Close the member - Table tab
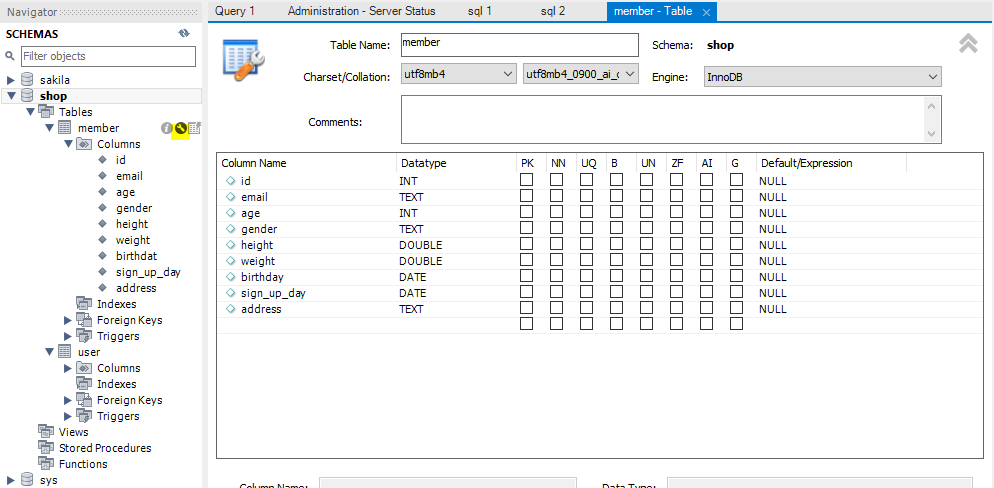 point(706,12)
